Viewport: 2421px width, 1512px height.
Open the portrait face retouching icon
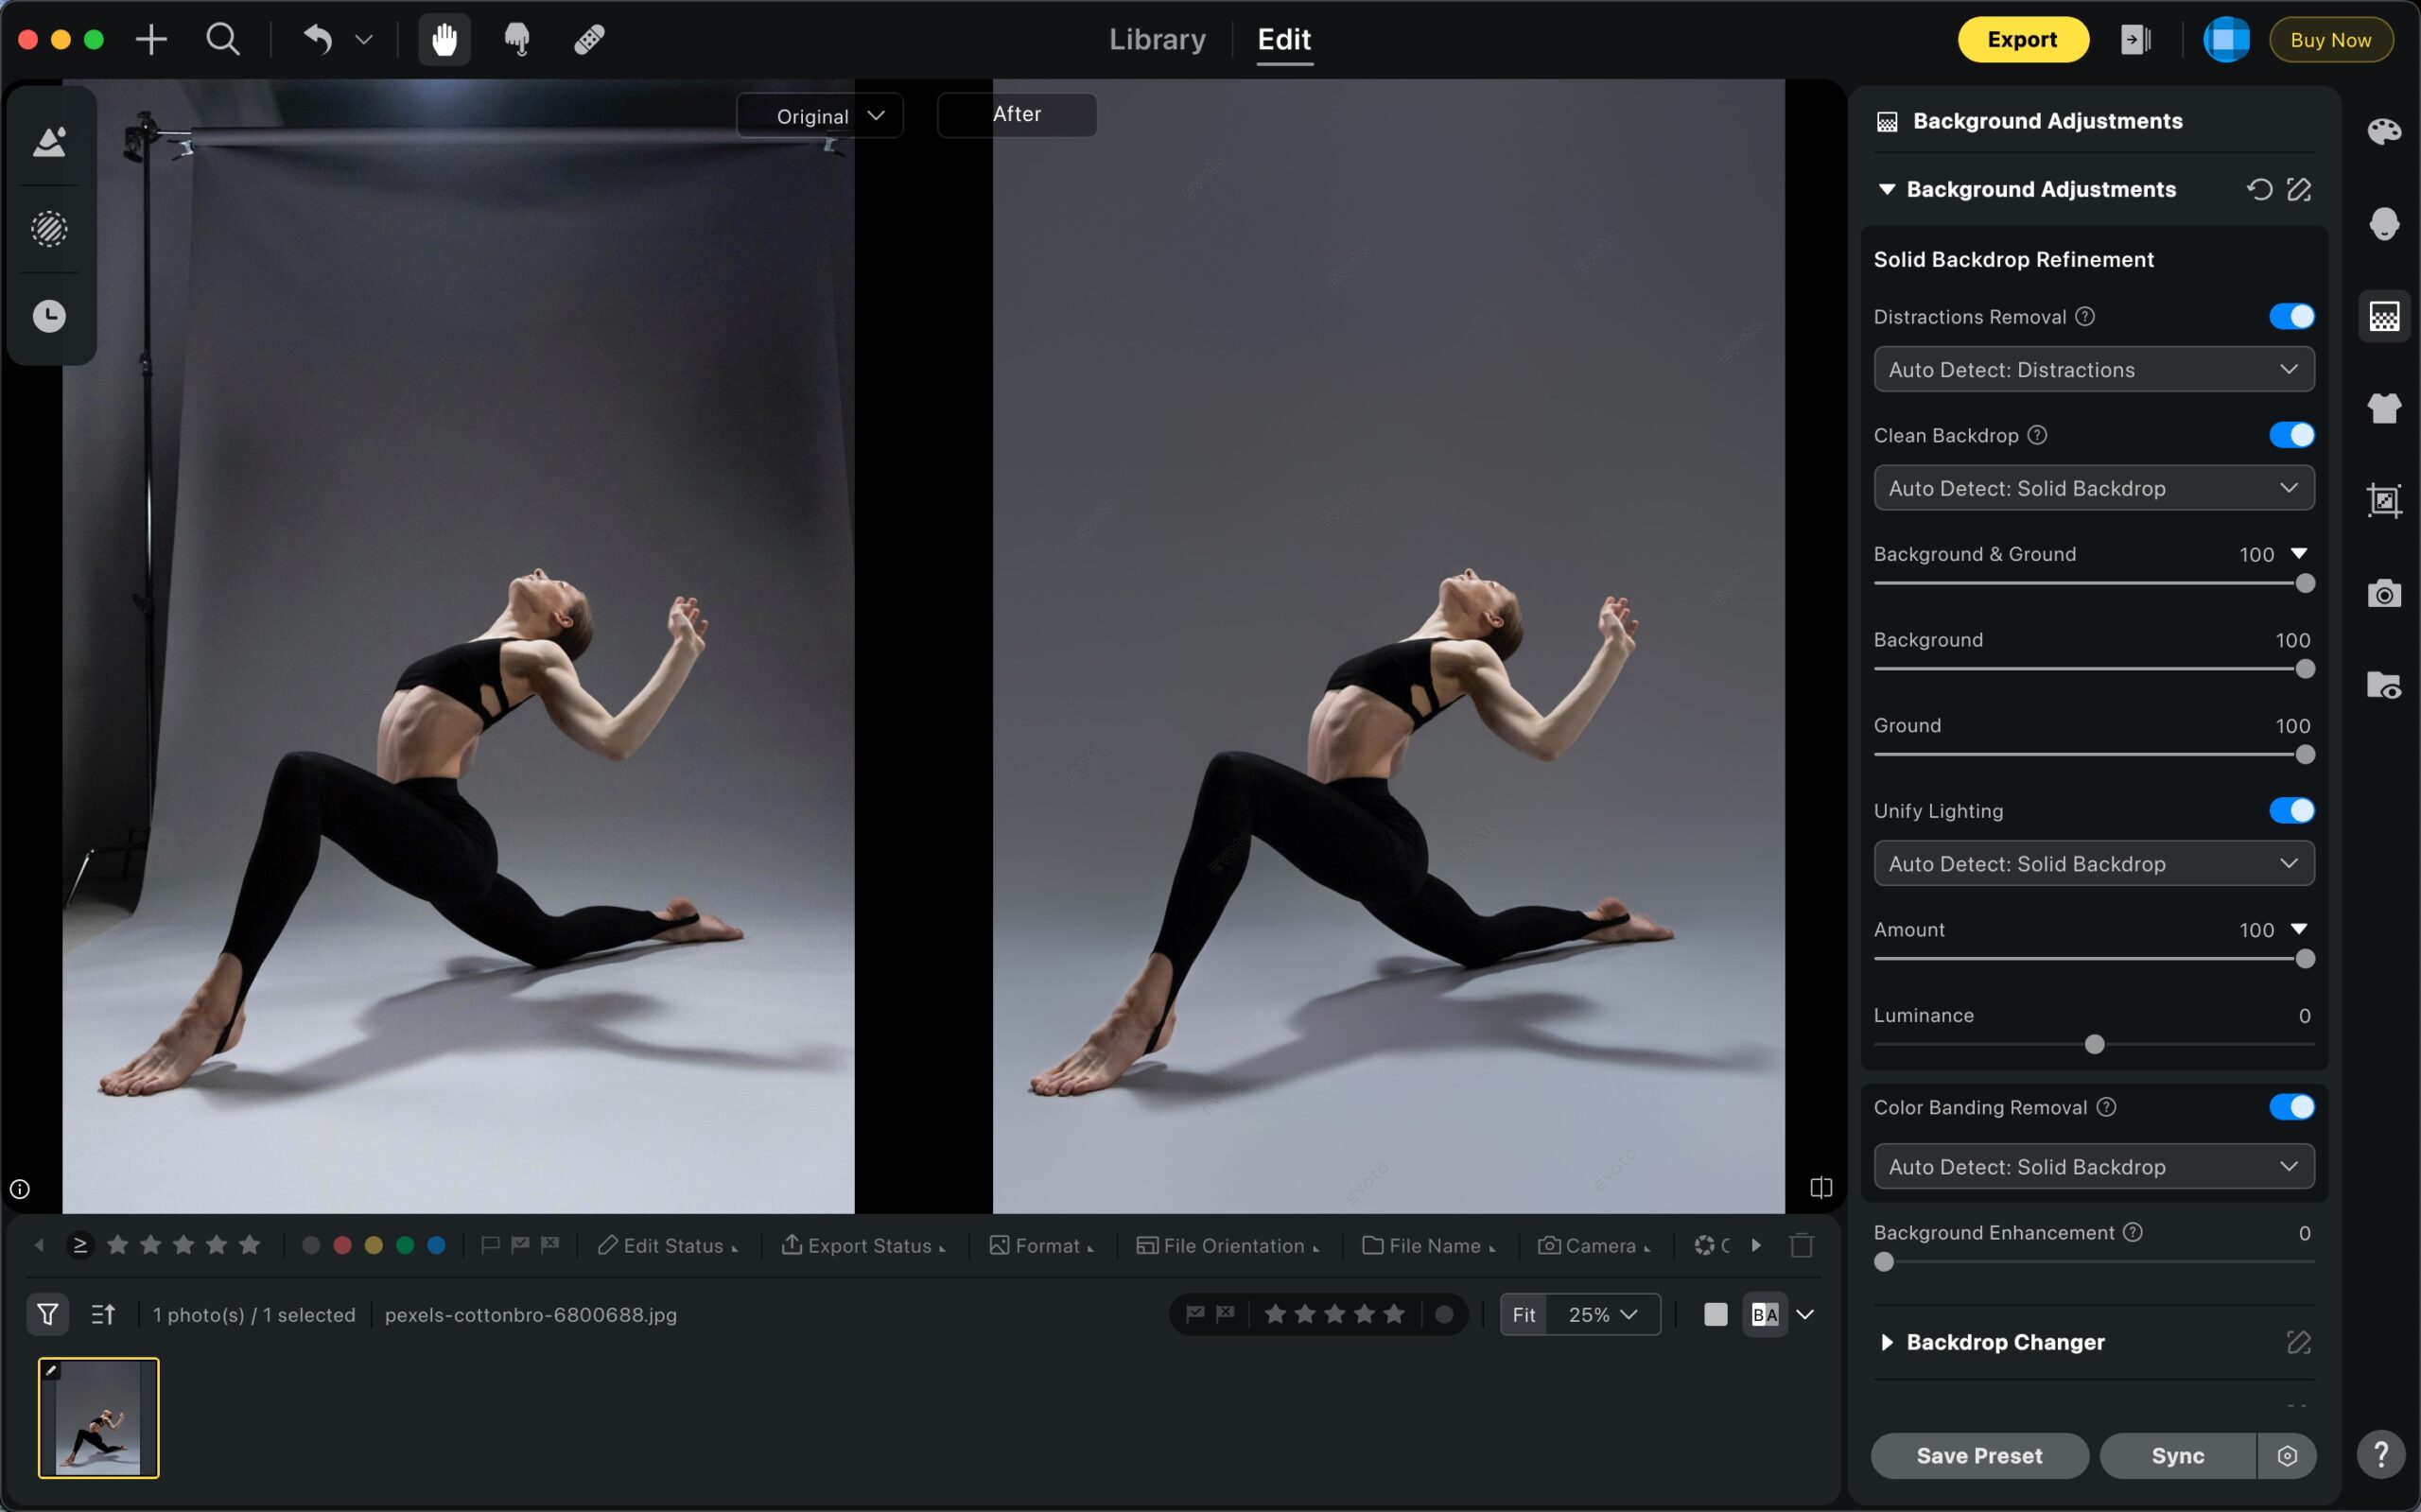pos(2384,223)
